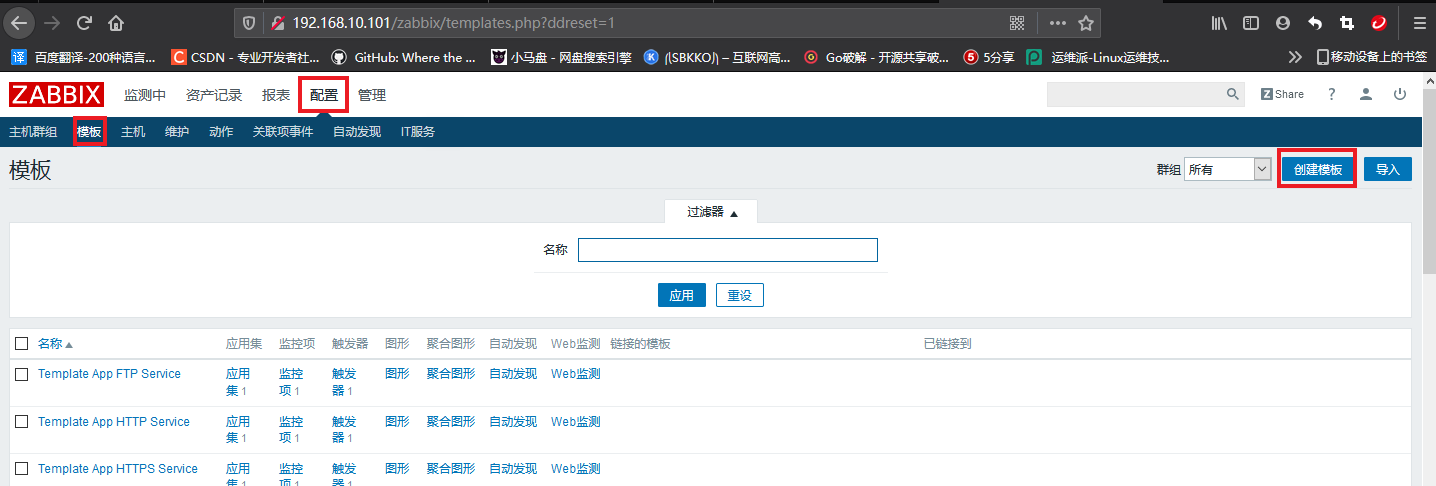The height and width of the screenshot is (486, 1436).
Task: Open the QR code icon in address bar
Action: click(x=1017, y=22)
